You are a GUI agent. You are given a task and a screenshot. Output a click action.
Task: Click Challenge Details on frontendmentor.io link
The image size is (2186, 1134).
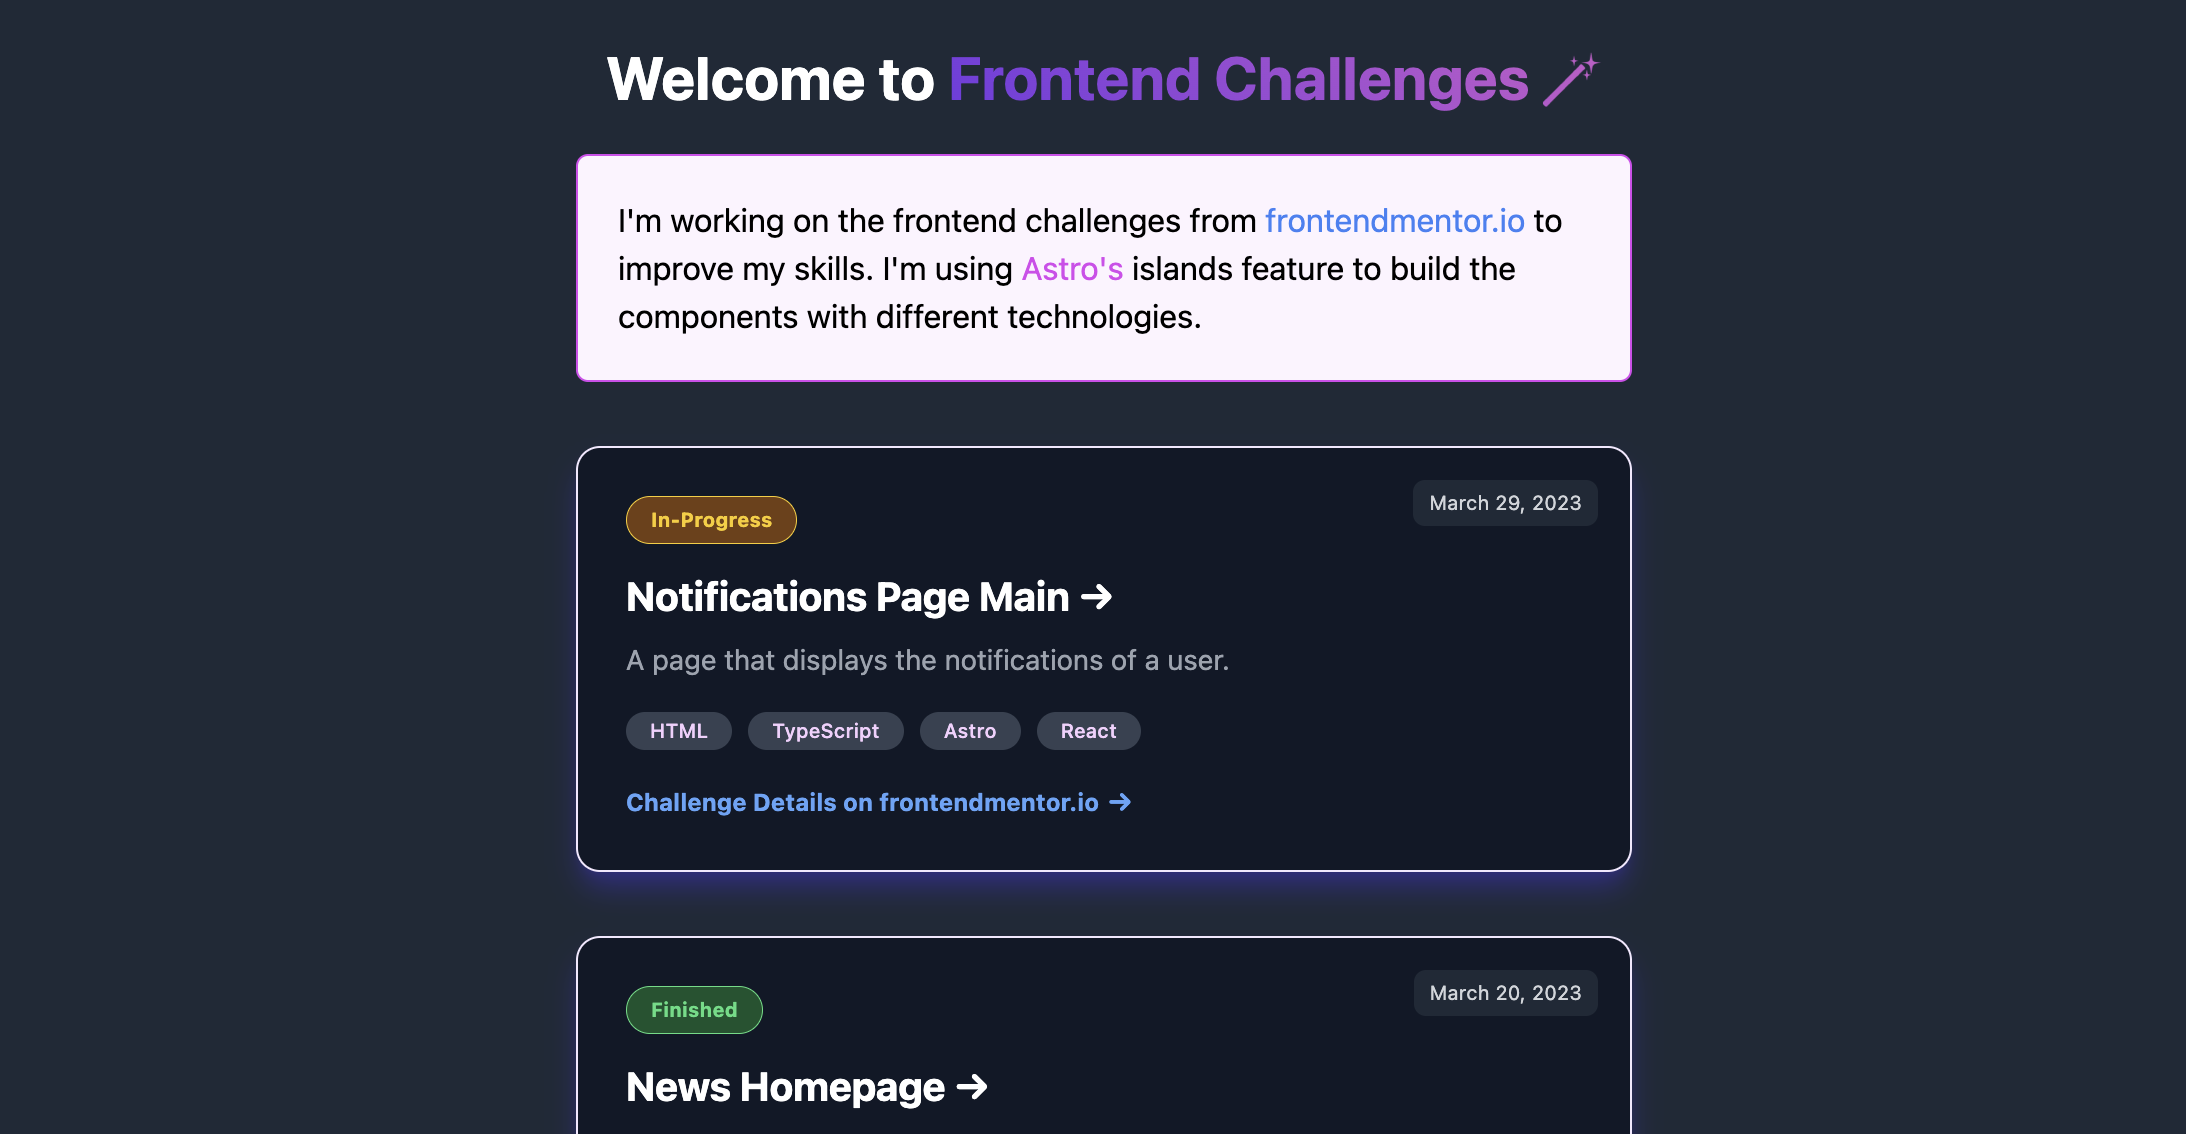point(878,801)
